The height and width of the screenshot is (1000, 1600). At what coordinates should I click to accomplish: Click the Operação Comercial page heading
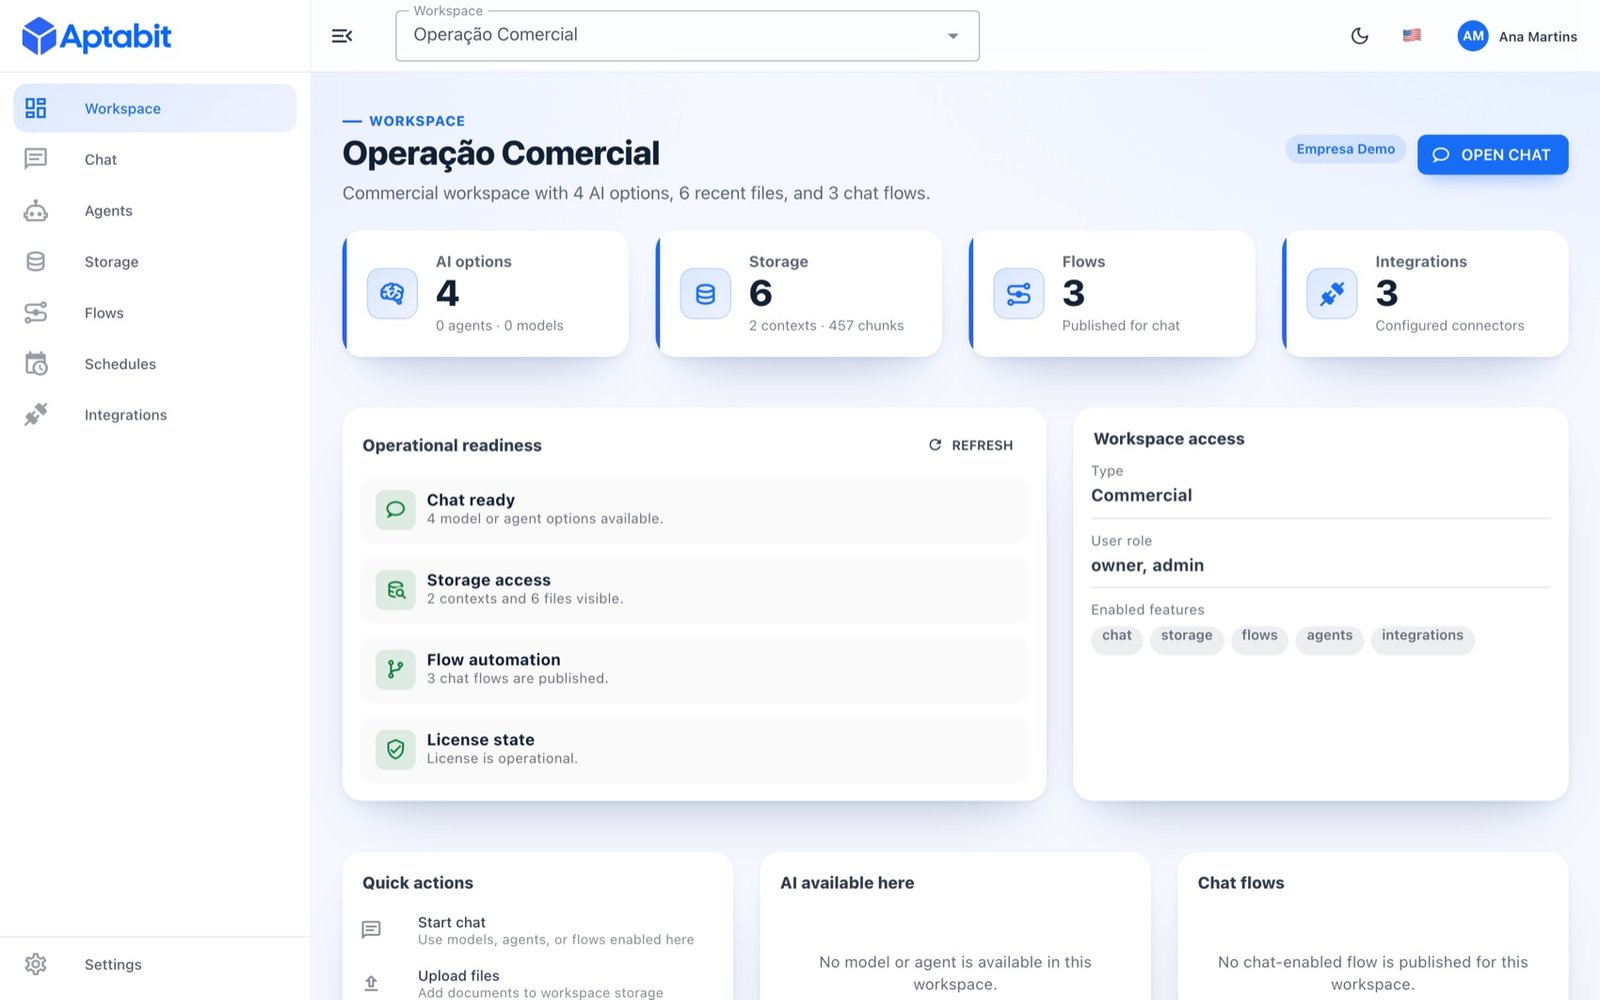(501, 153)
